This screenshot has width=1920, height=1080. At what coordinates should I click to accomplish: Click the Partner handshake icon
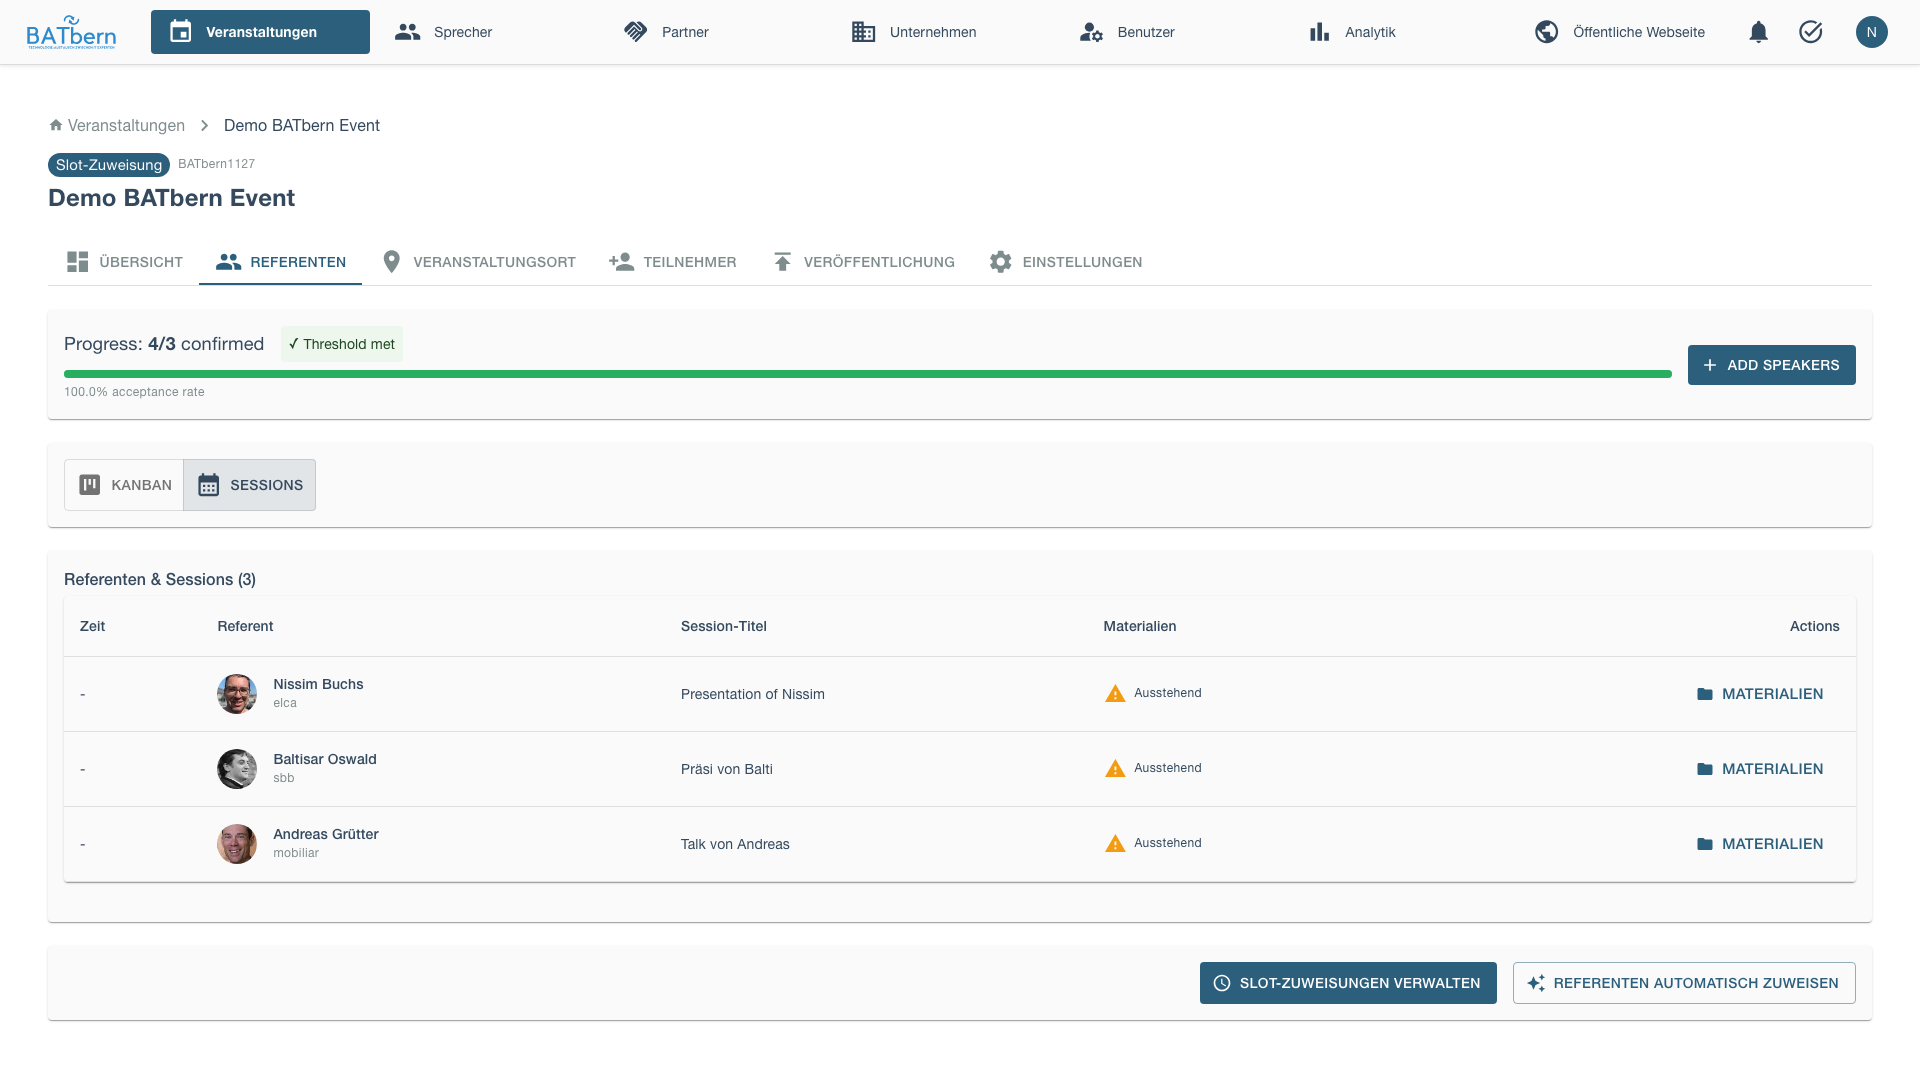click(x=635, y=32)
